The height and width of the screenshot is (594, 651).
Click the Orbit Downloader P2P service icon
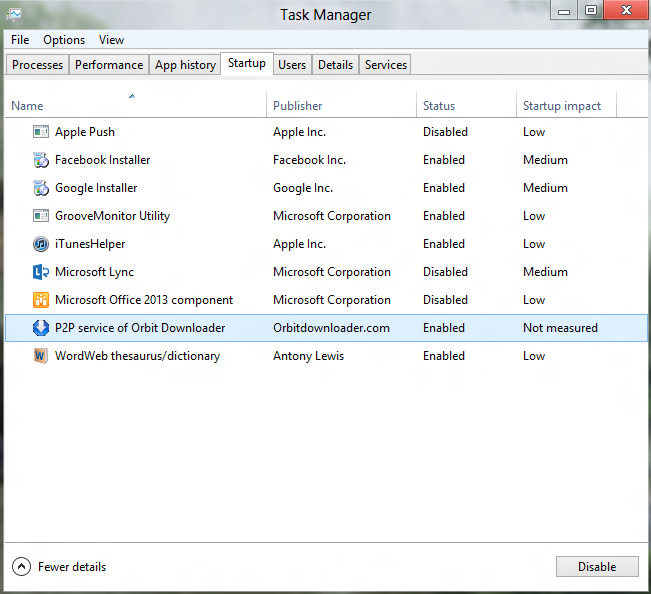pos(41,328)
